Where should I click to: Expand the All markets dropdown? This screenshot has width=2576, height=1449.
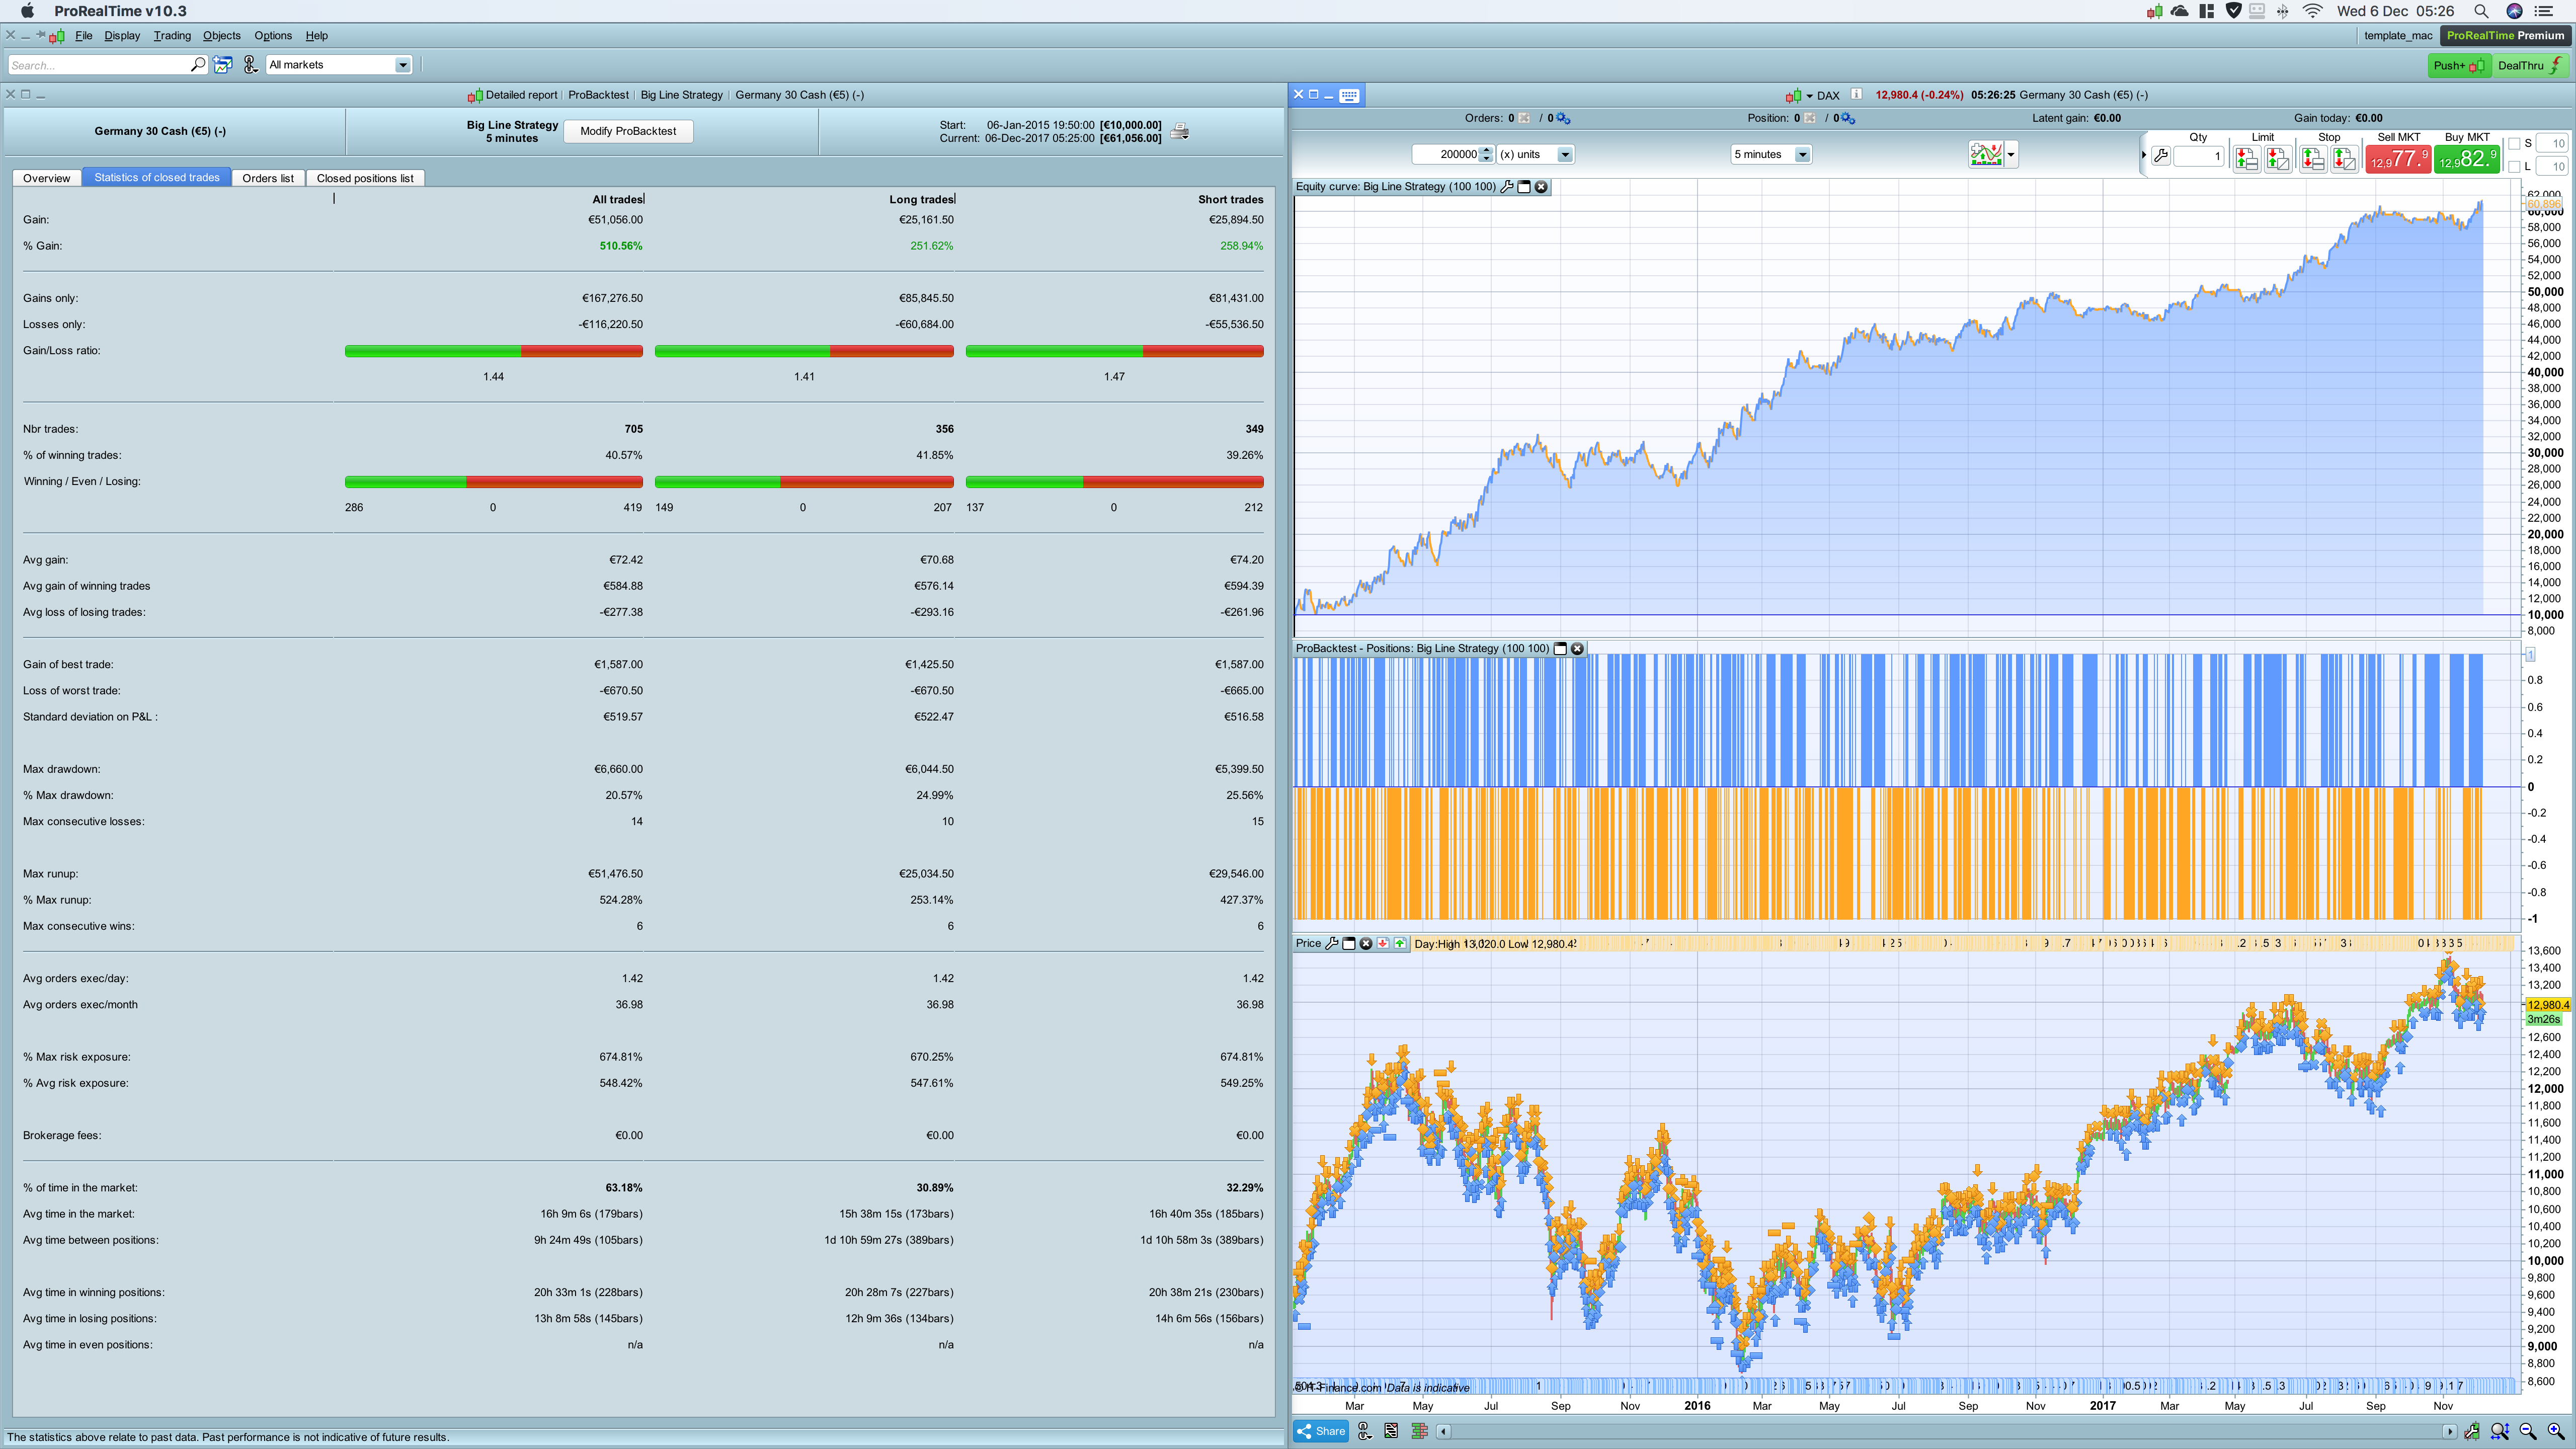pyautogui.click(x=402, y=65)
